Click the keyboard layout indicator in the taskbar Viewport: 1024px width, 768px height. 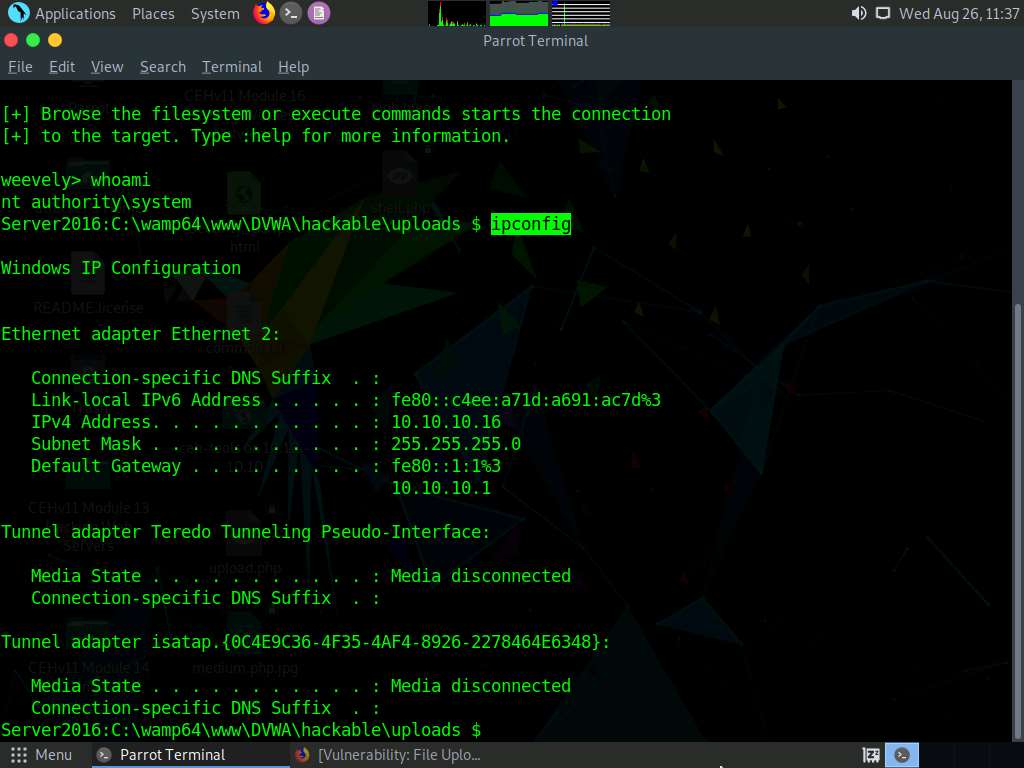(x=870, y=755)
